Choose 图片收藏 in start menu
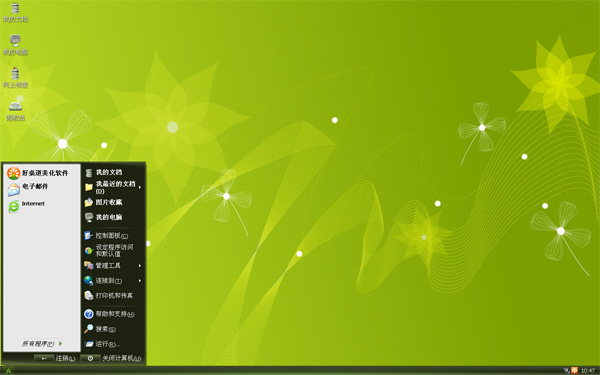 (x=103, y=202)
